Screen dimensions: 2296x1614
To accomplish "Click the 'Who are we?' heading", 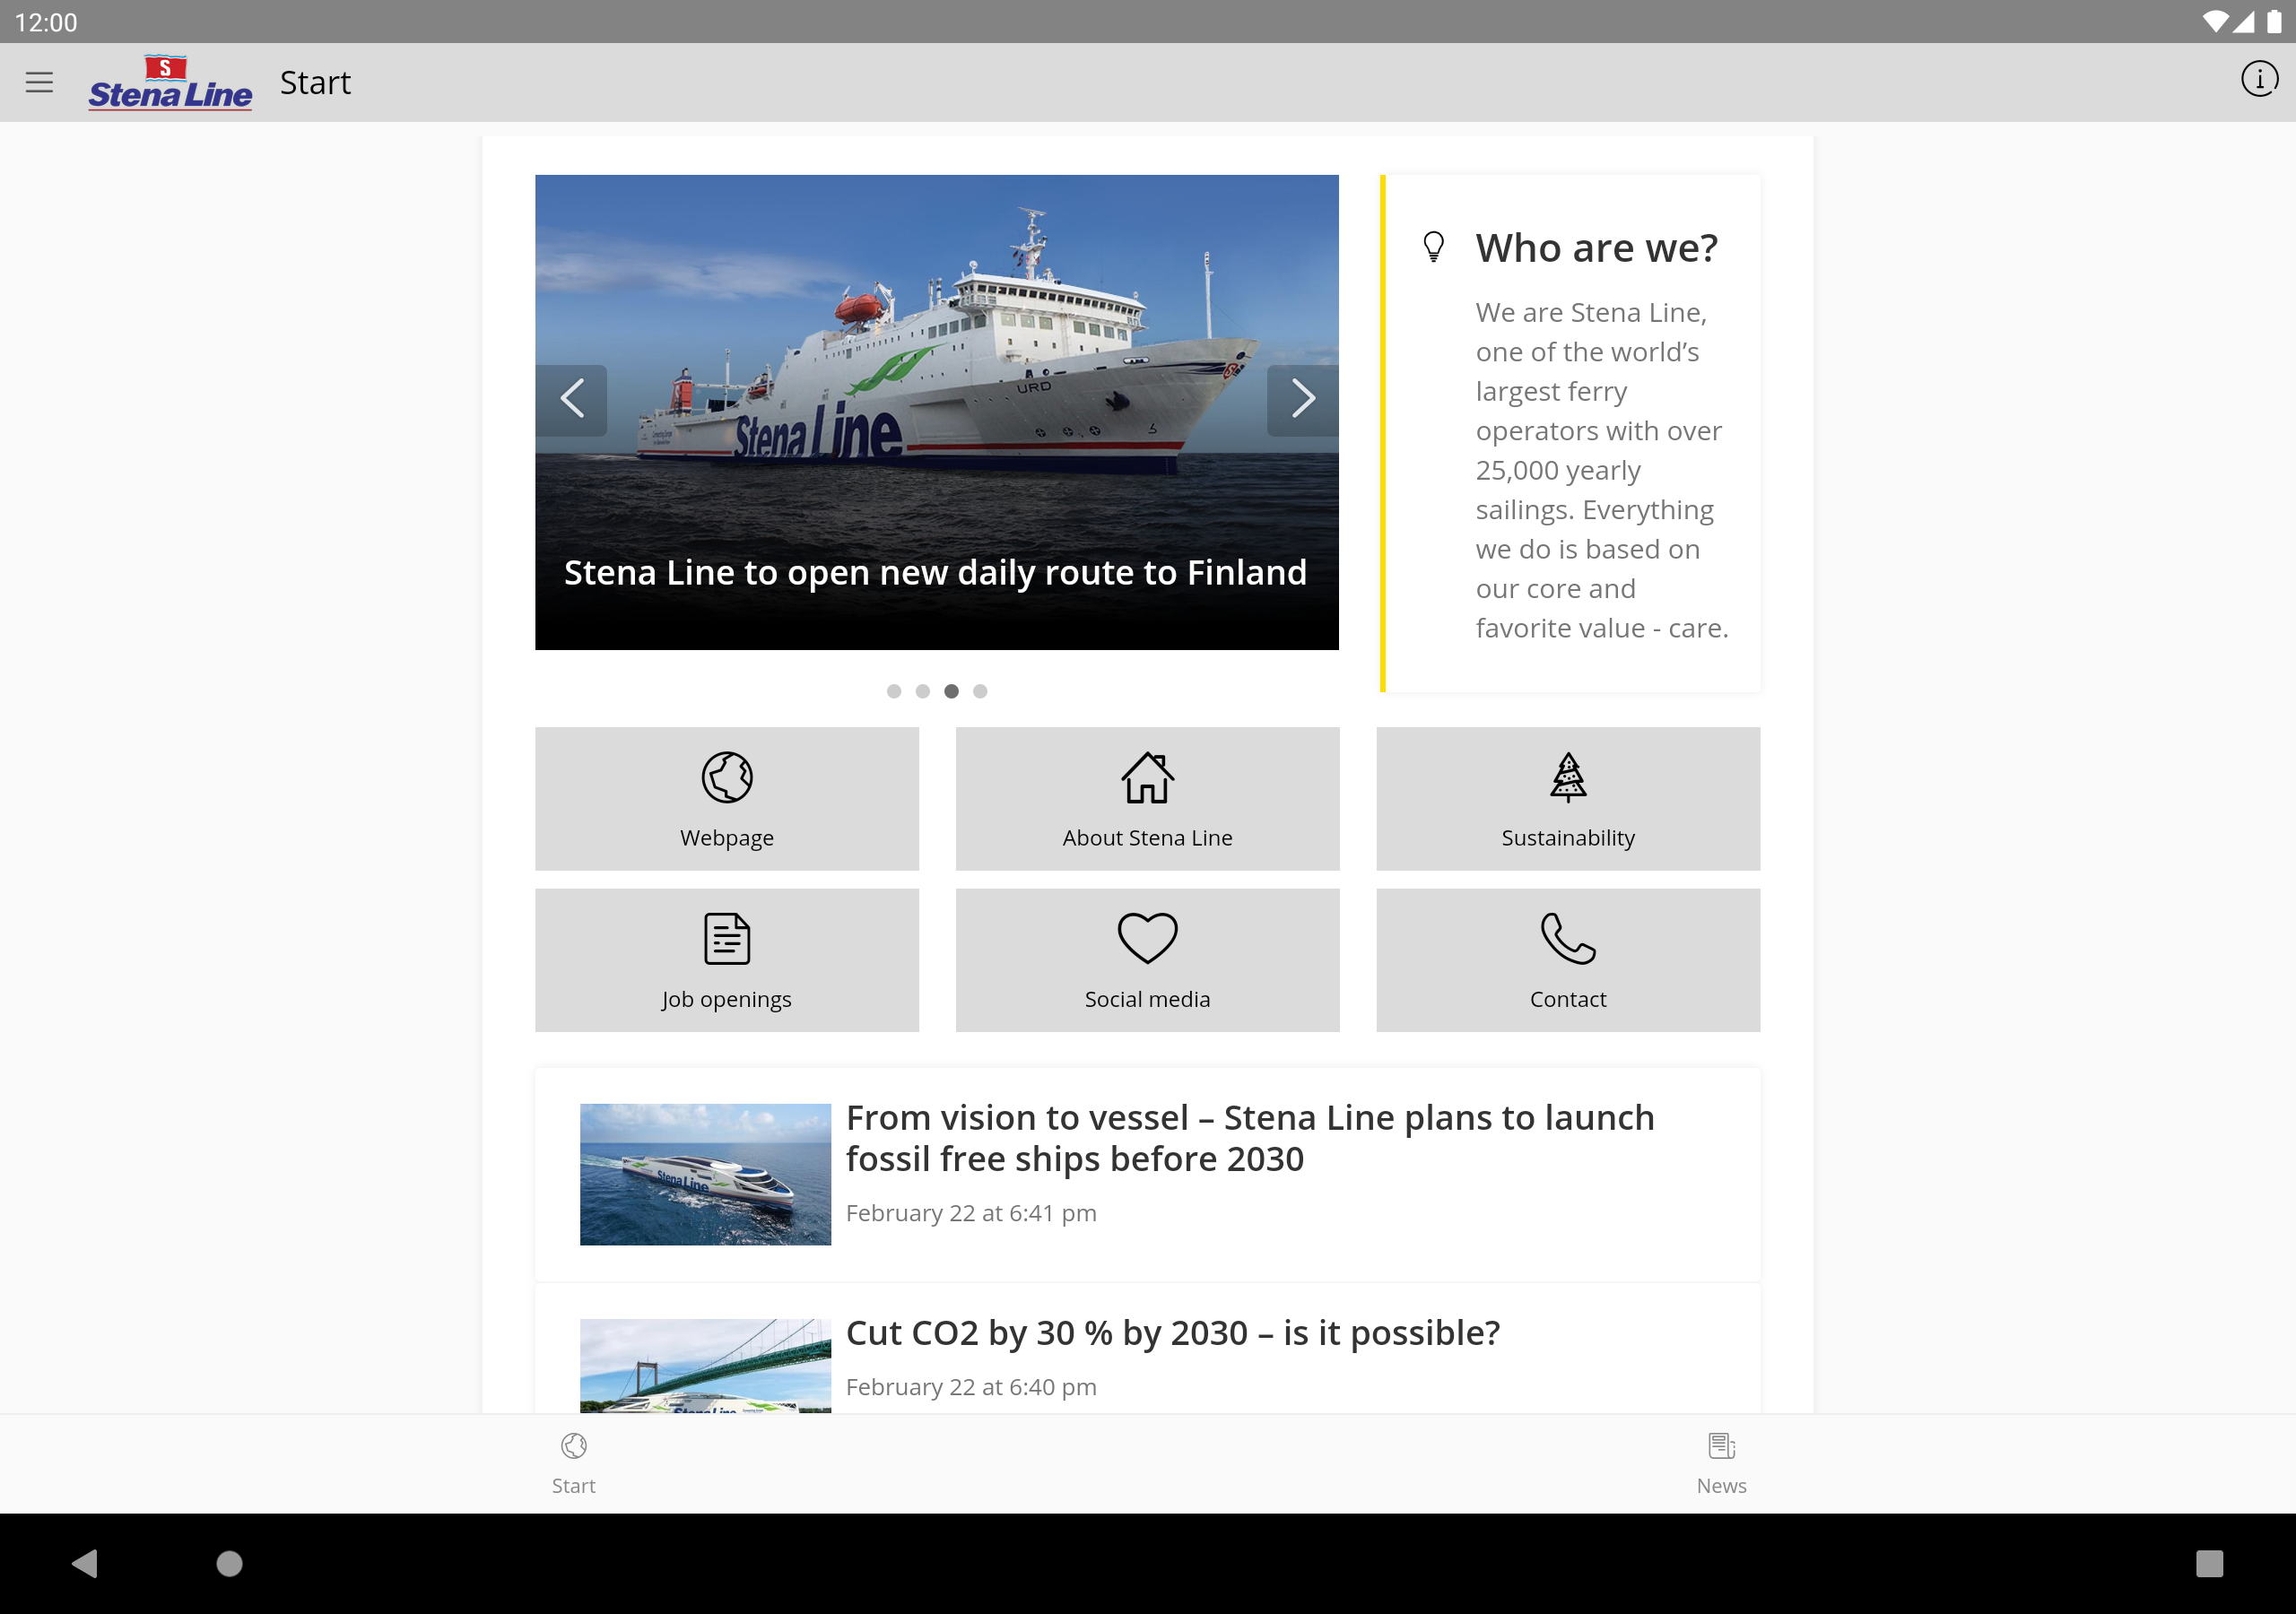I will (1597, 248).
